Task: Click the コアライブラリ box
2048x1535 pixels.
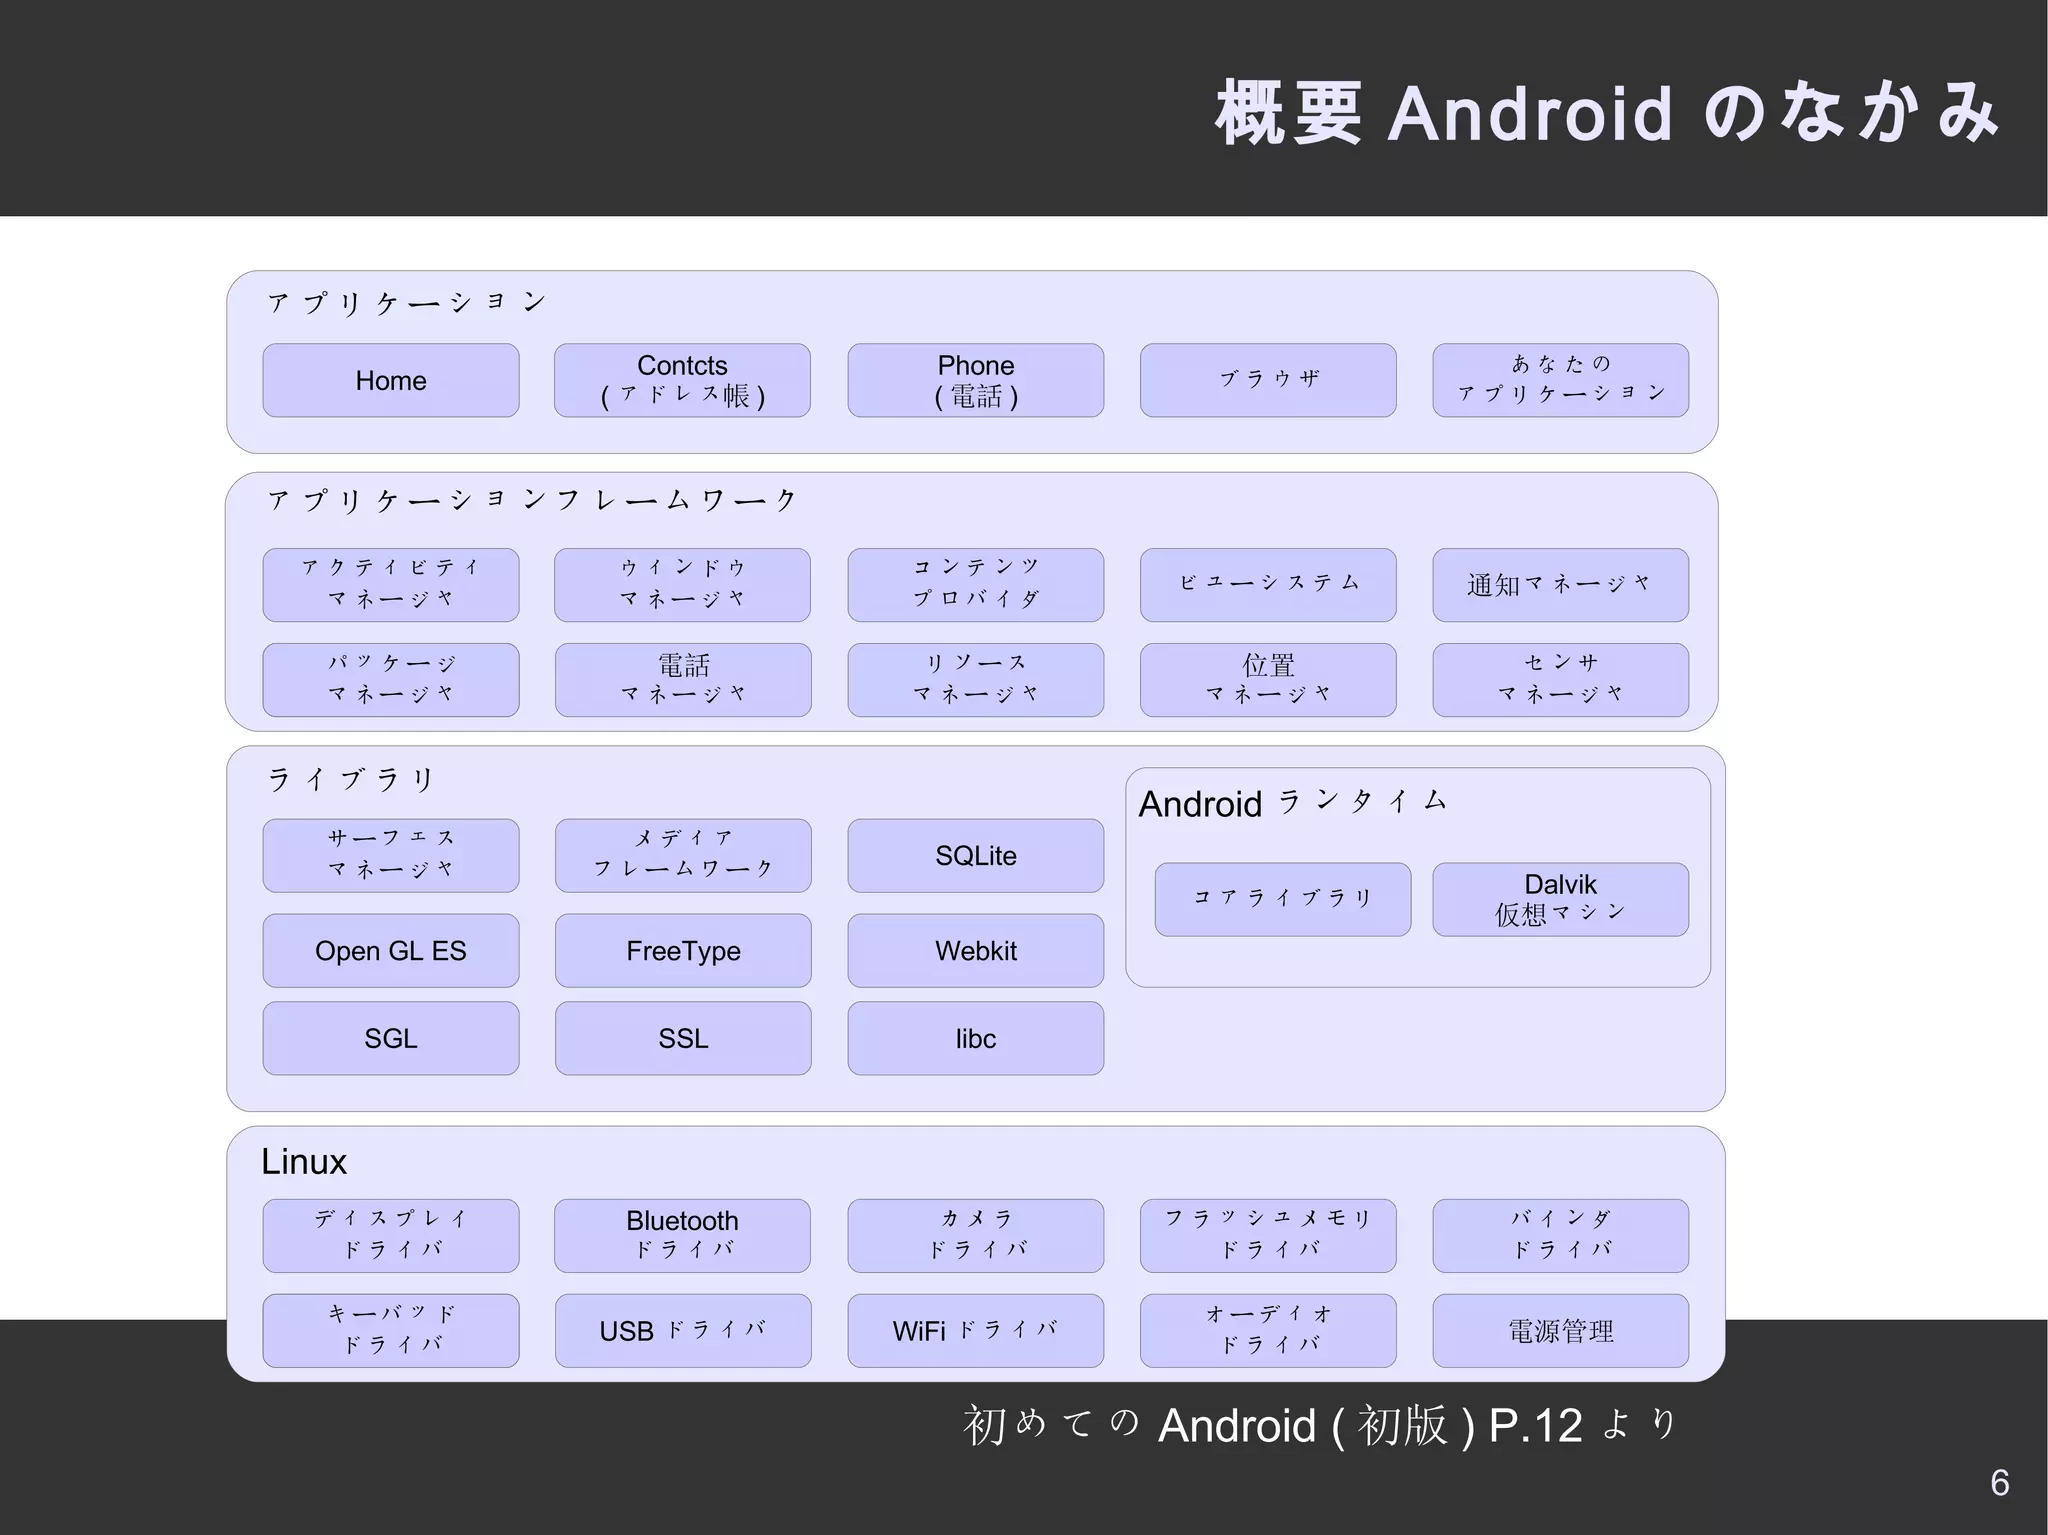Action: click(1283, 899)
